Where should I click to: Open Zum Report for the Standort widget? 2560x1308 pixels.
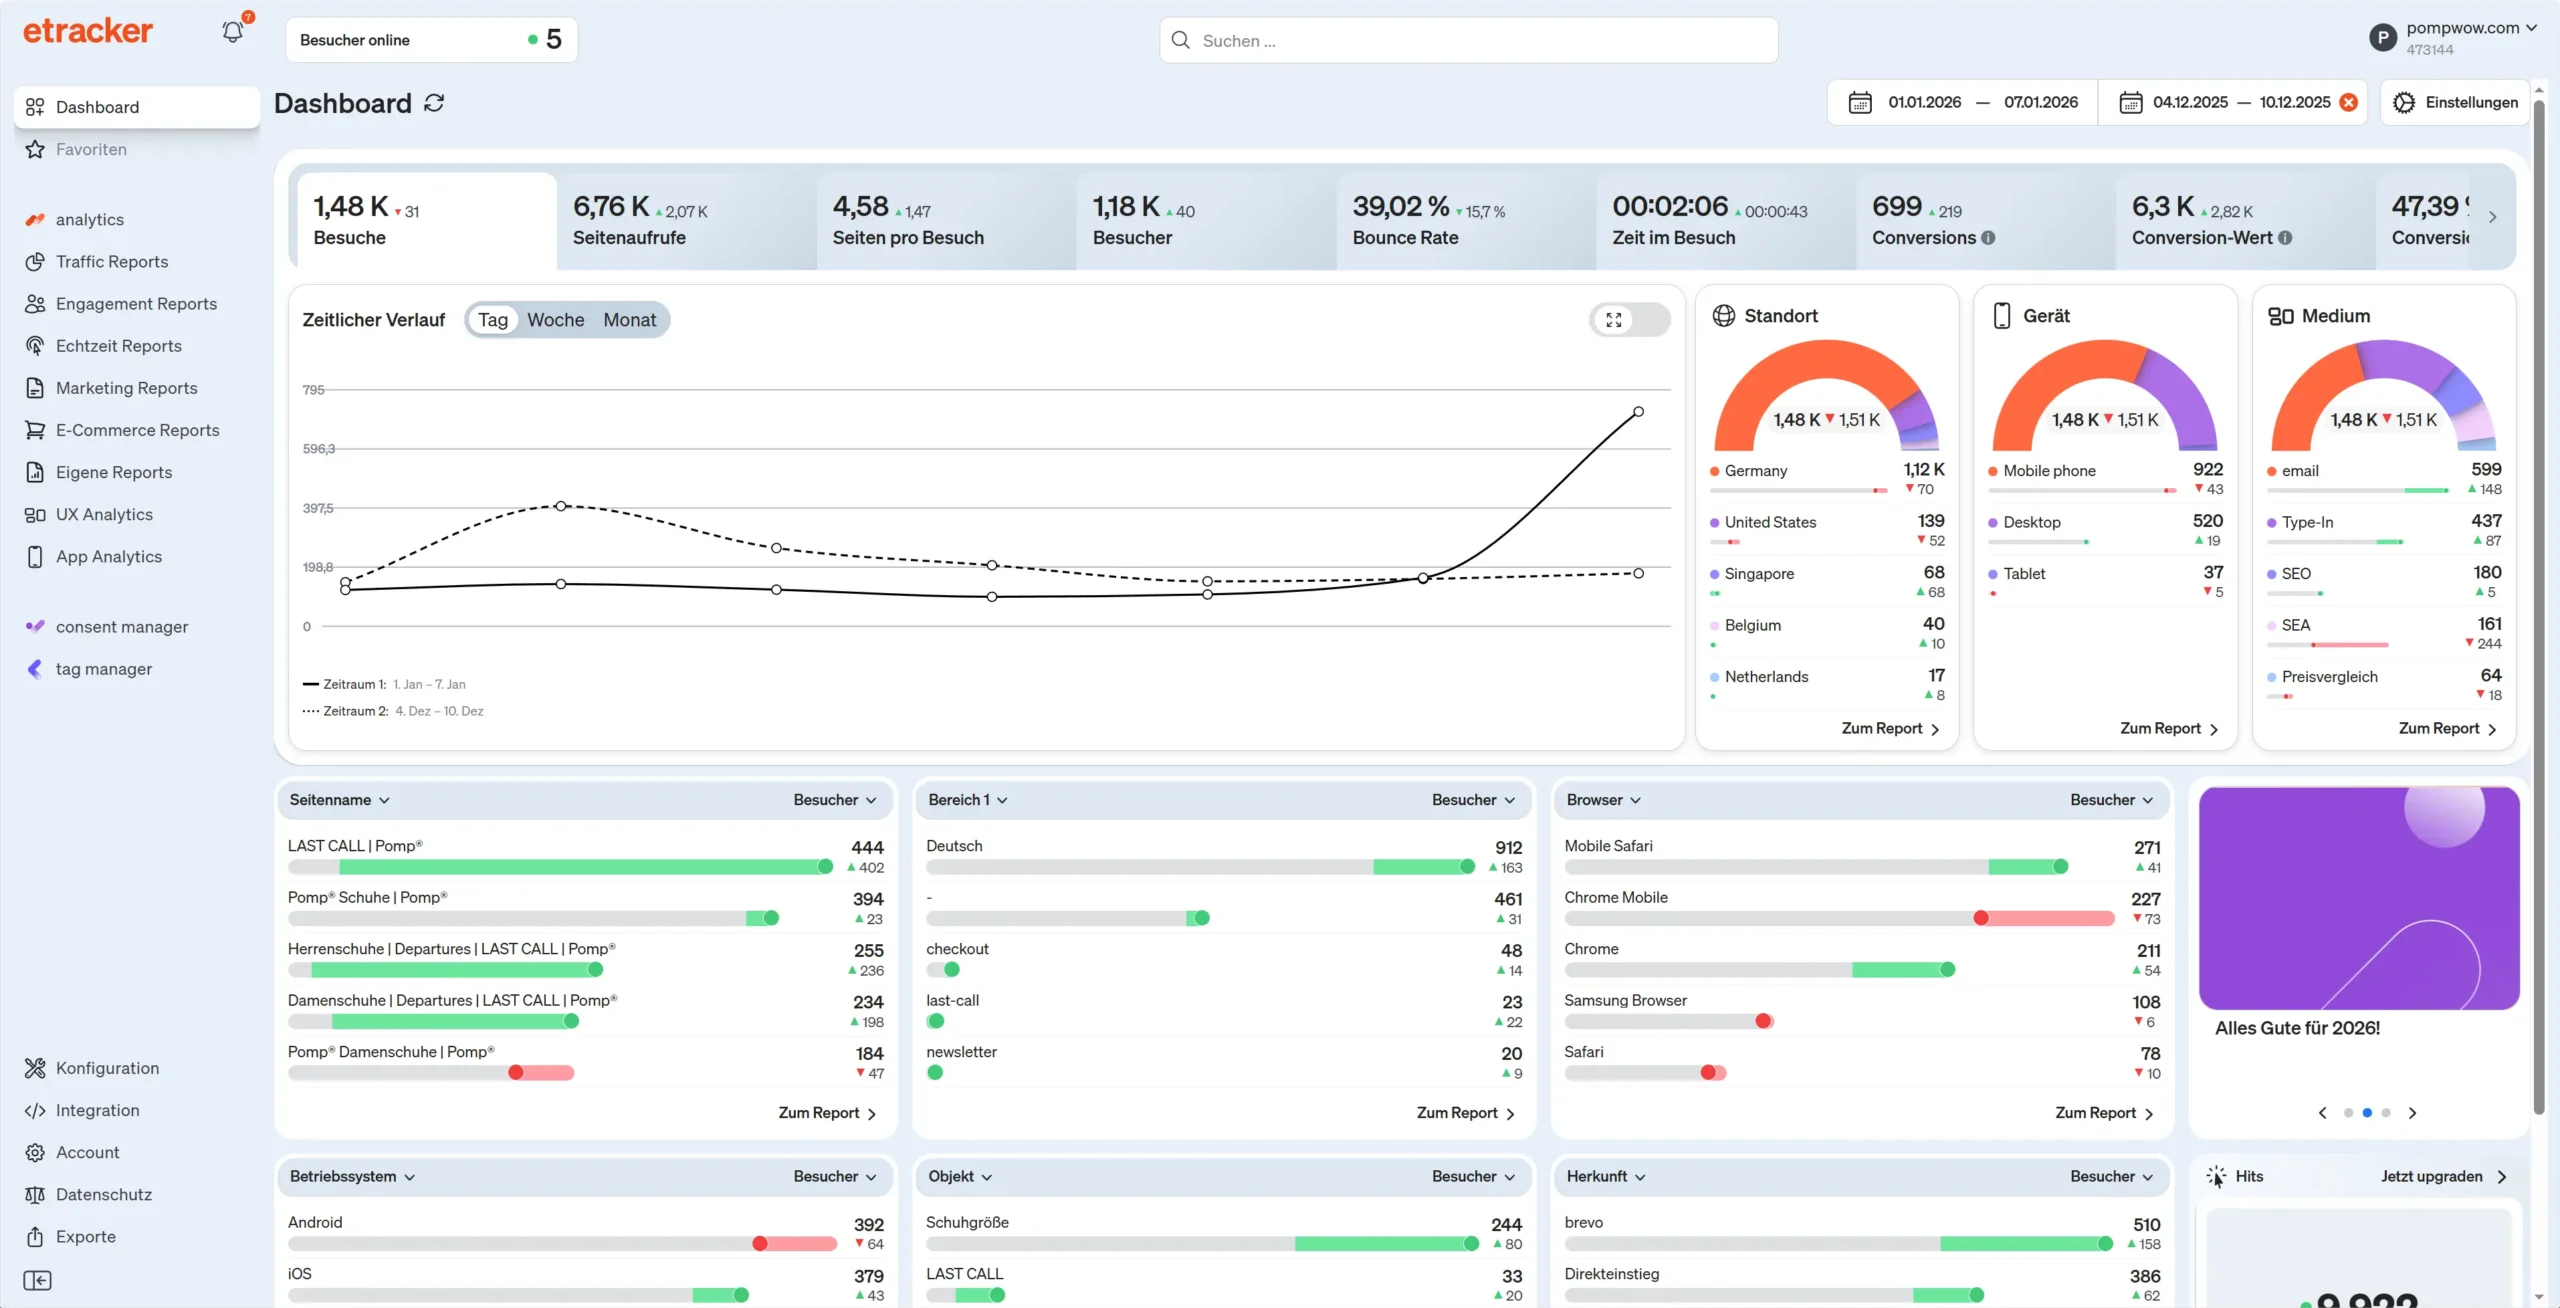[x=1888, y=728]
